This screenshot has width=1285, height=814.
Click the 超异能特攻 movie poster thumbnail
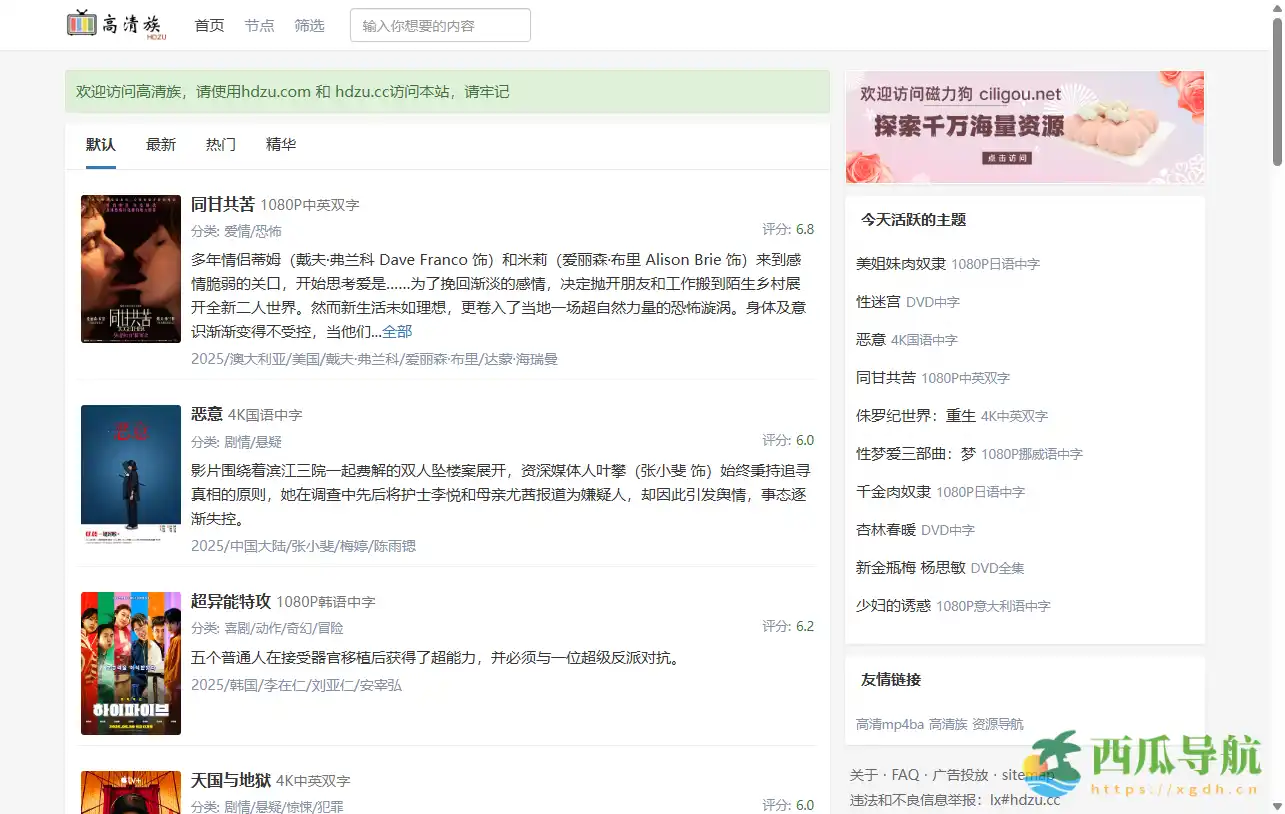tap(131, 663)
